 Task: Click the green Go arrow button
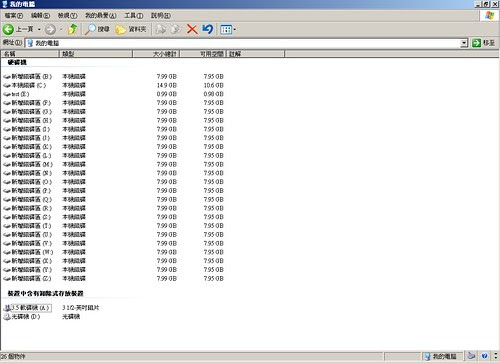(476, 43)
